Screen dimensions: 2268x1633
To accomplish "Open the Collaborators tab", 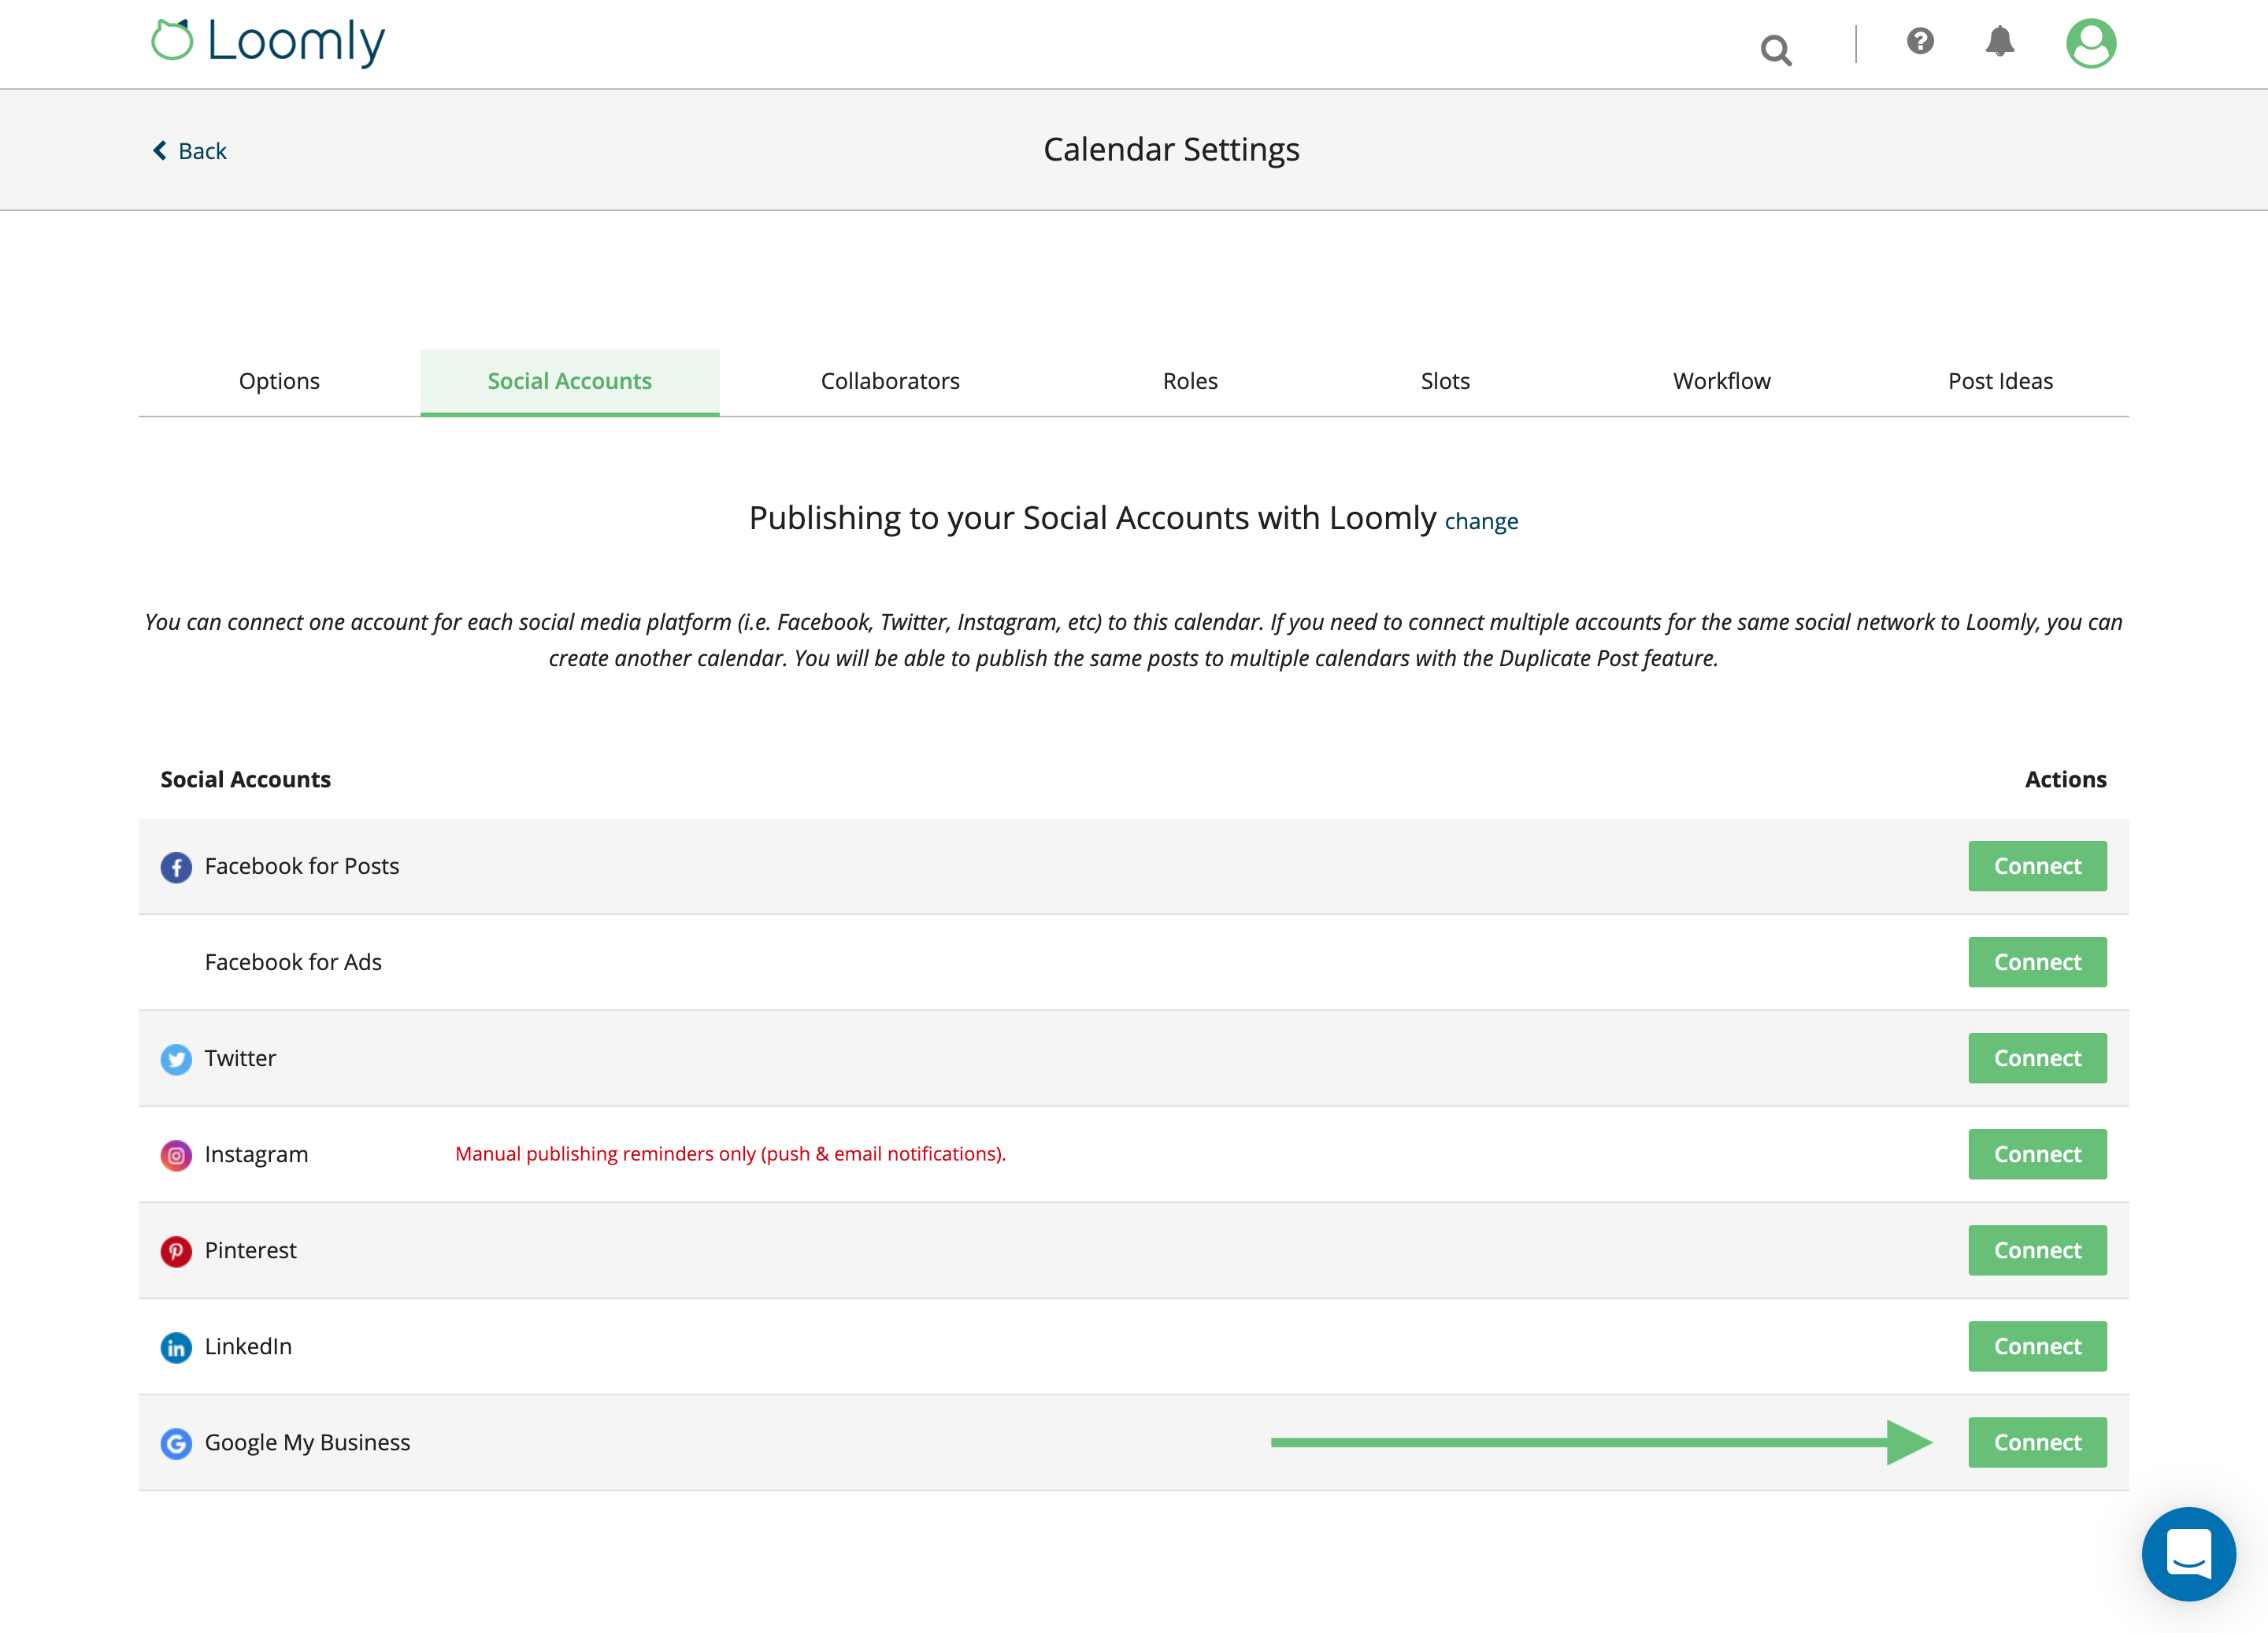I will point(890,381).
